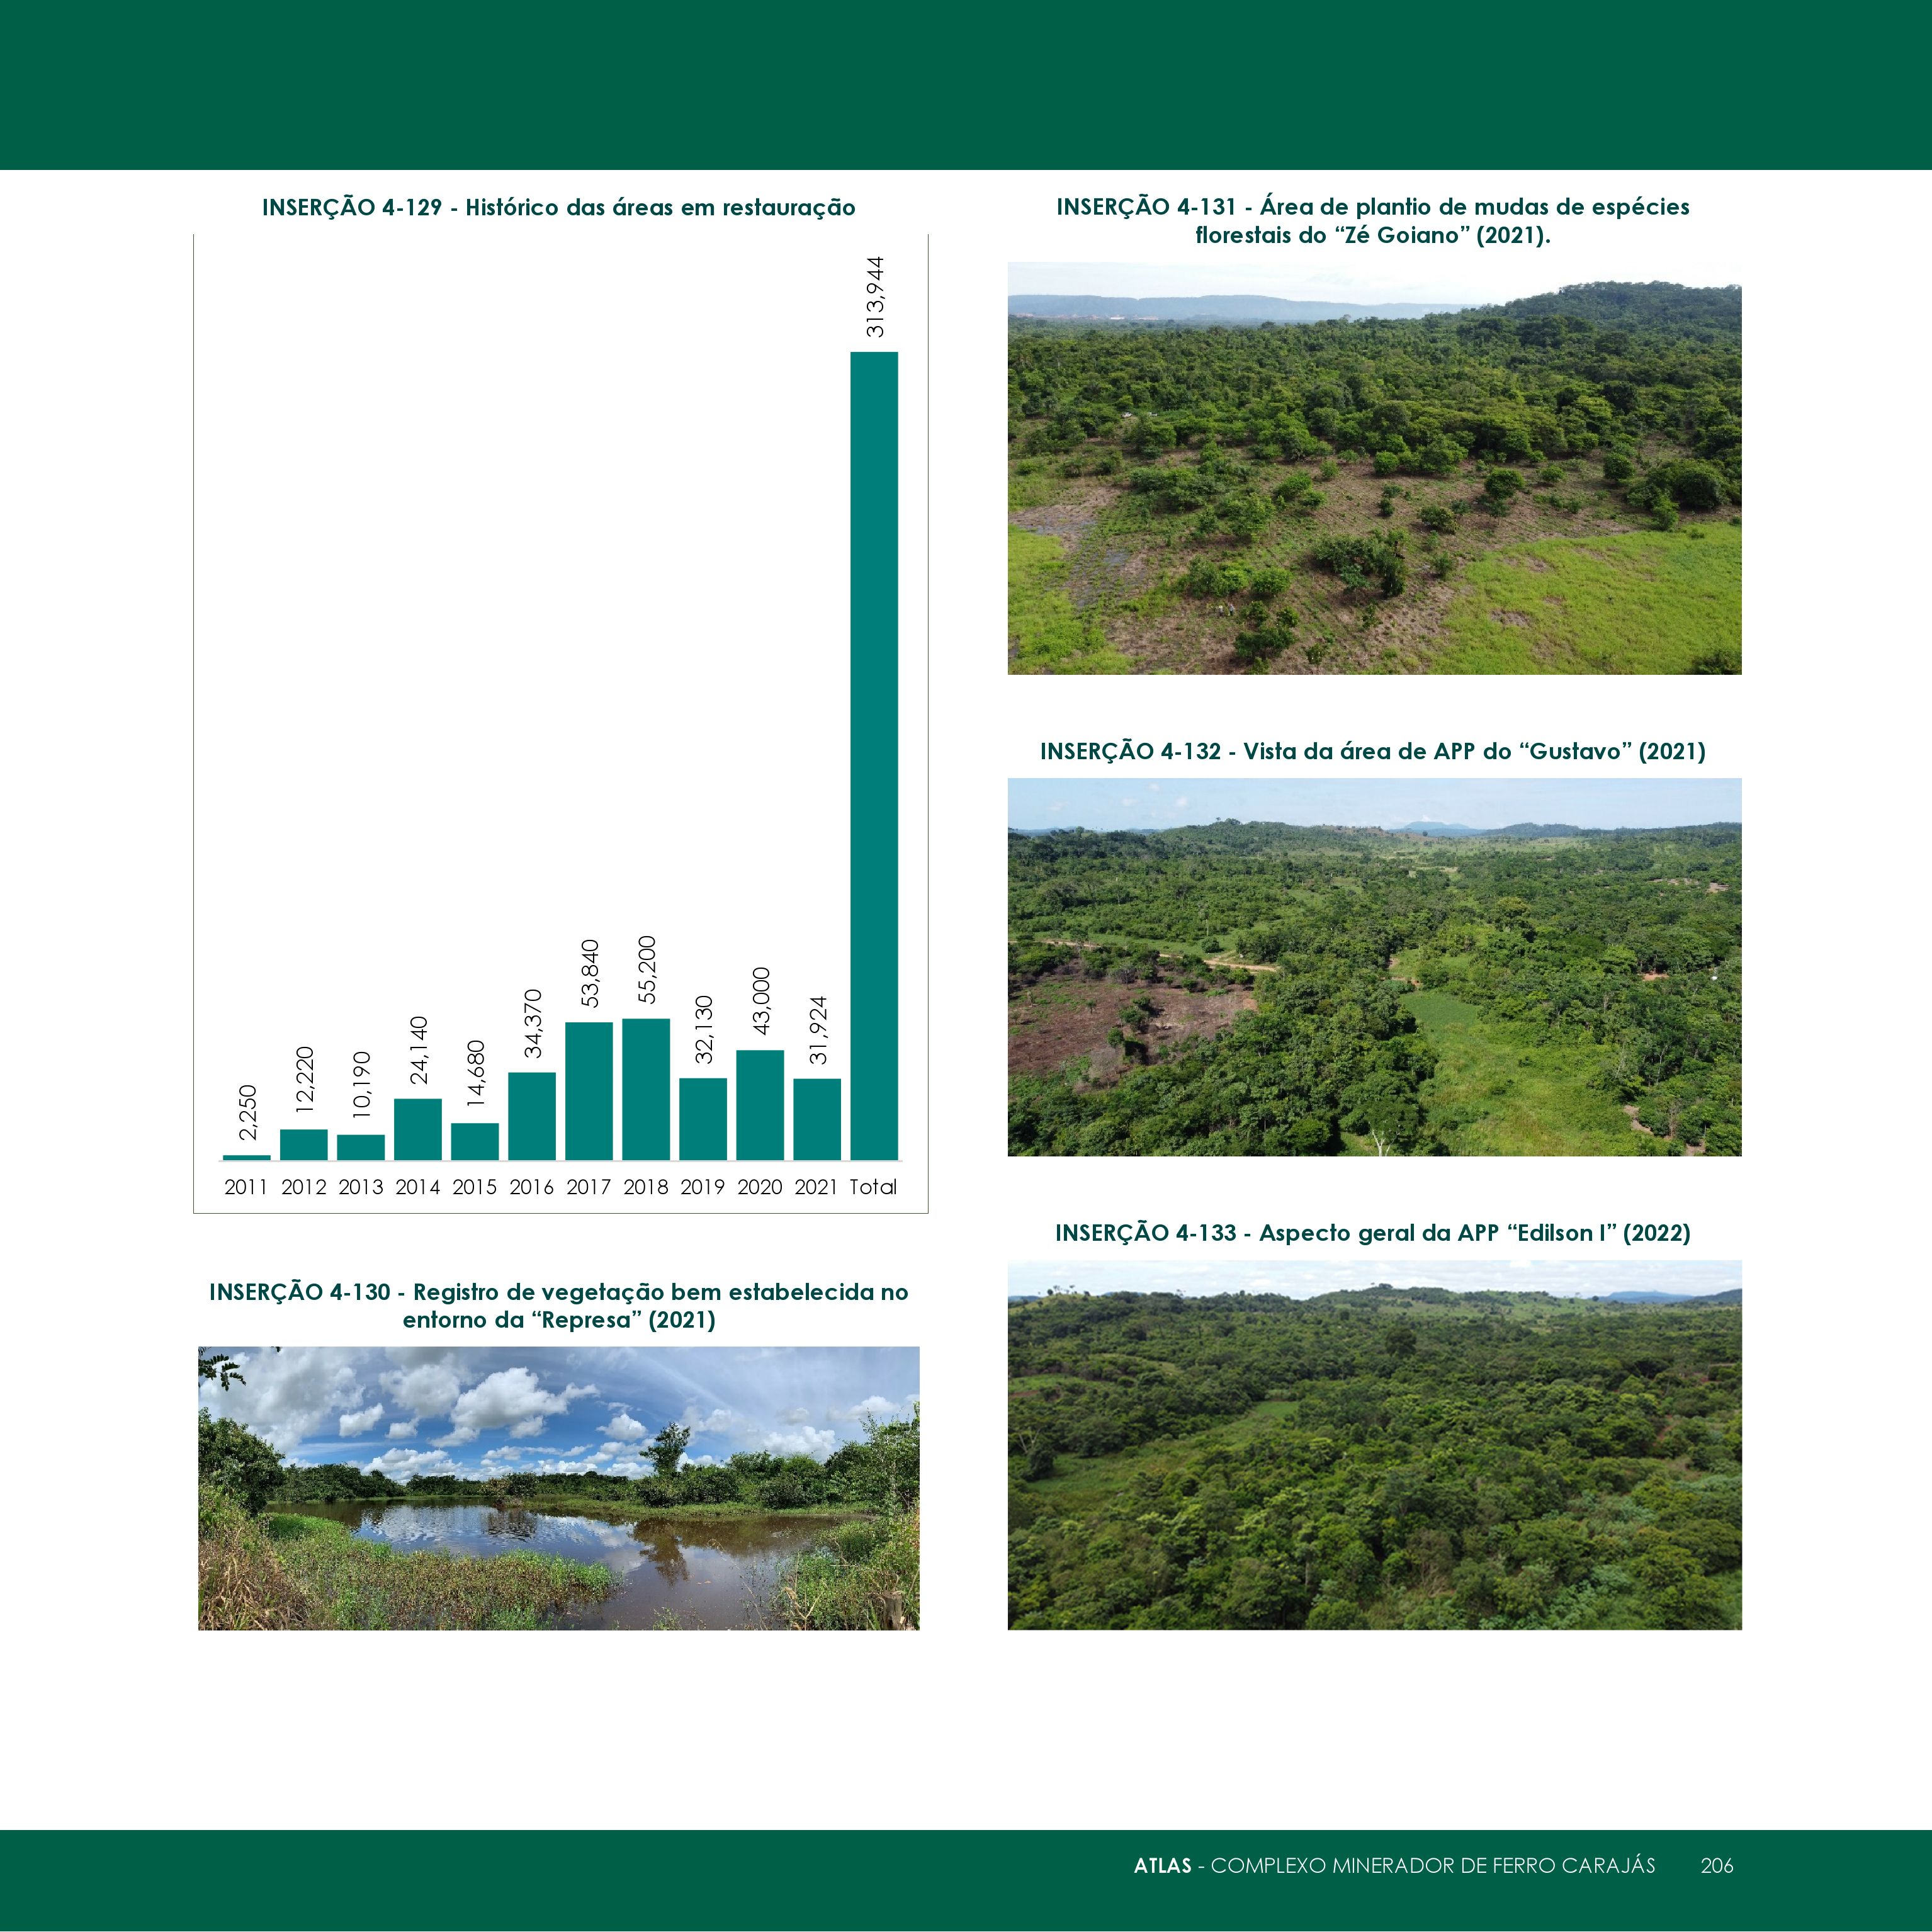Click the 'Edilson I' APP aerial photo
Screen dimensions: 1932x1932
[1374, 1445]
